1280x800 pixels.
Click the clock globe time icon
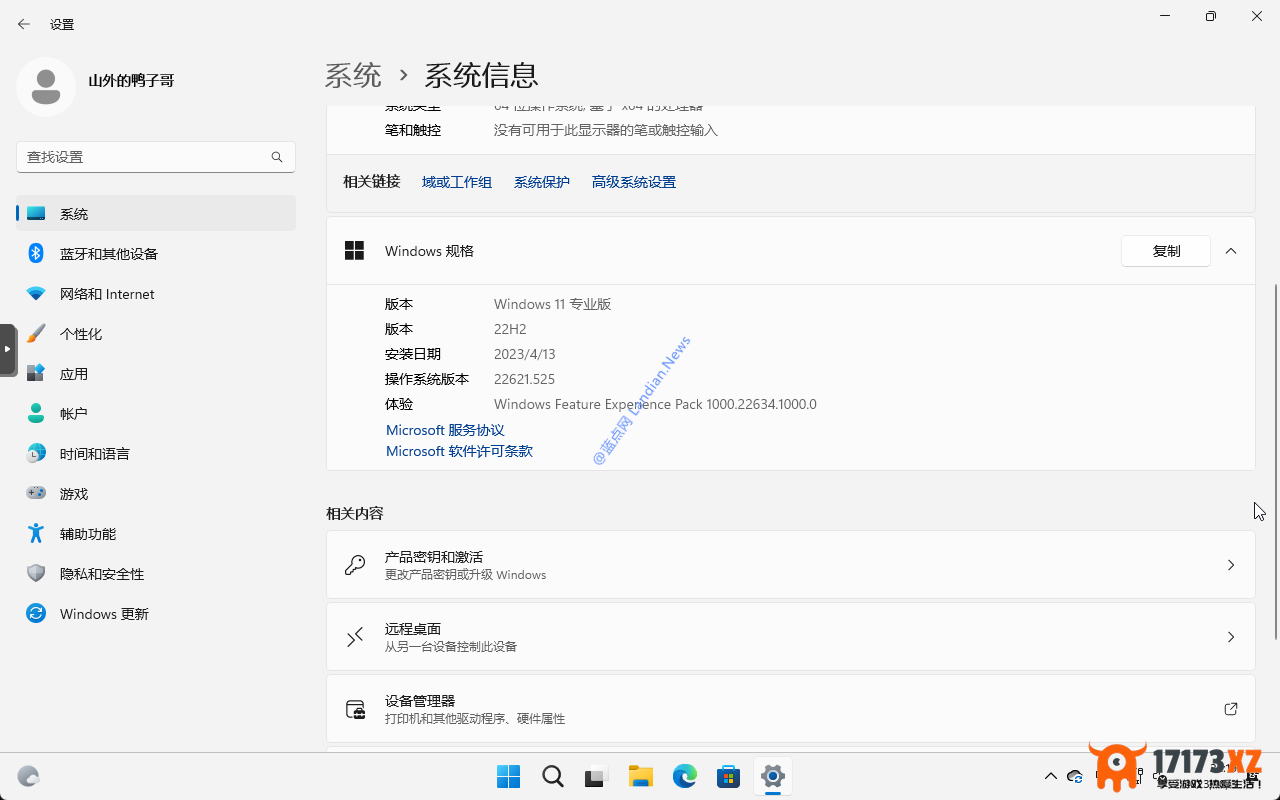point(36,453)
